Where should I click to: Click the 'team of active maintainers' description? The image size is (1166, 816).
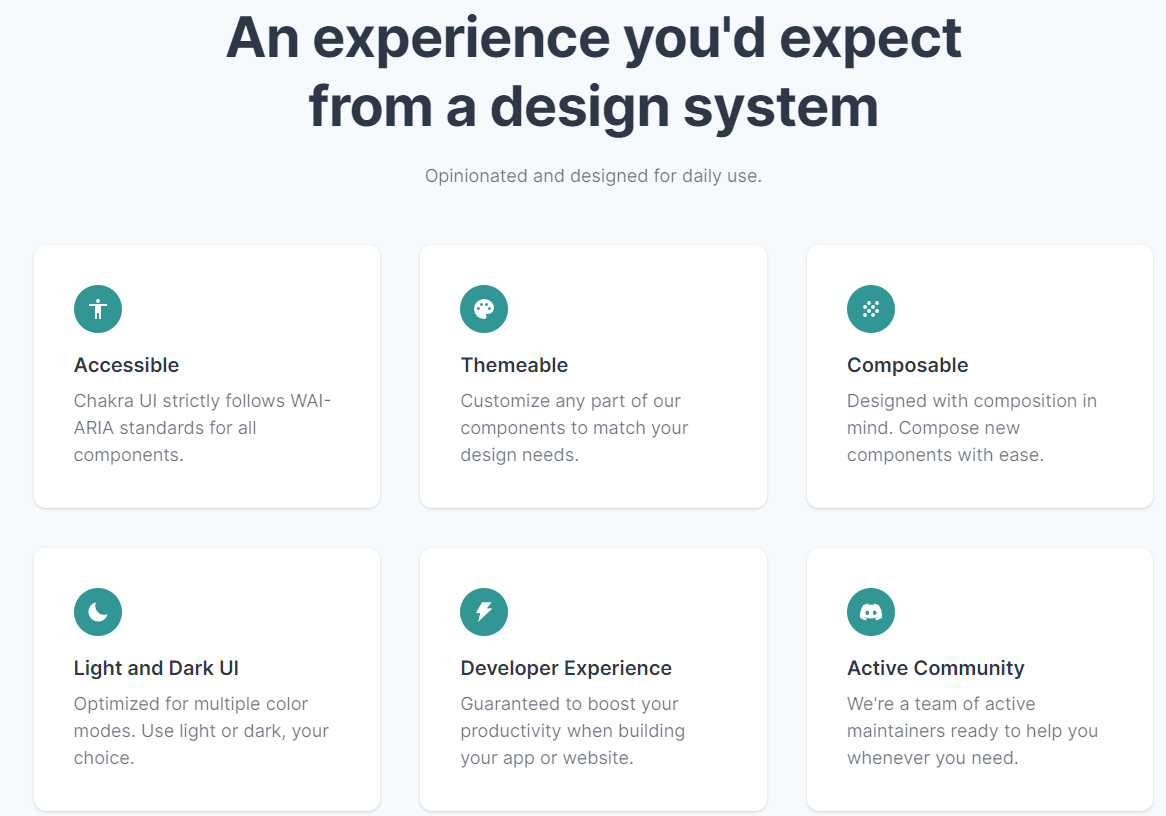click(973, 731)
